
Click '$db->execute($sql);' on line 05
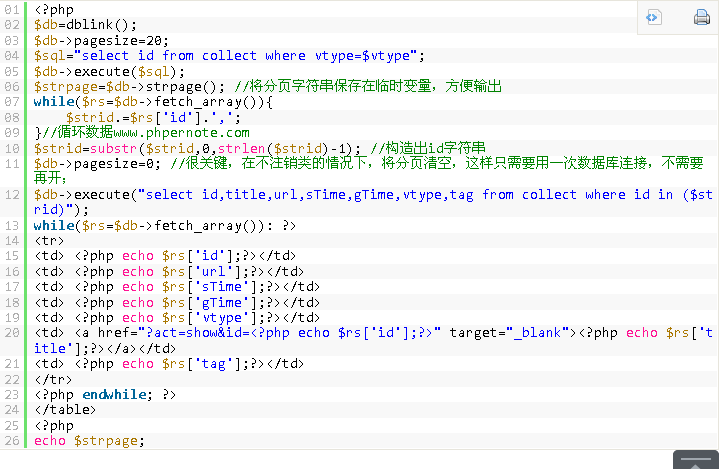(109, 71)
